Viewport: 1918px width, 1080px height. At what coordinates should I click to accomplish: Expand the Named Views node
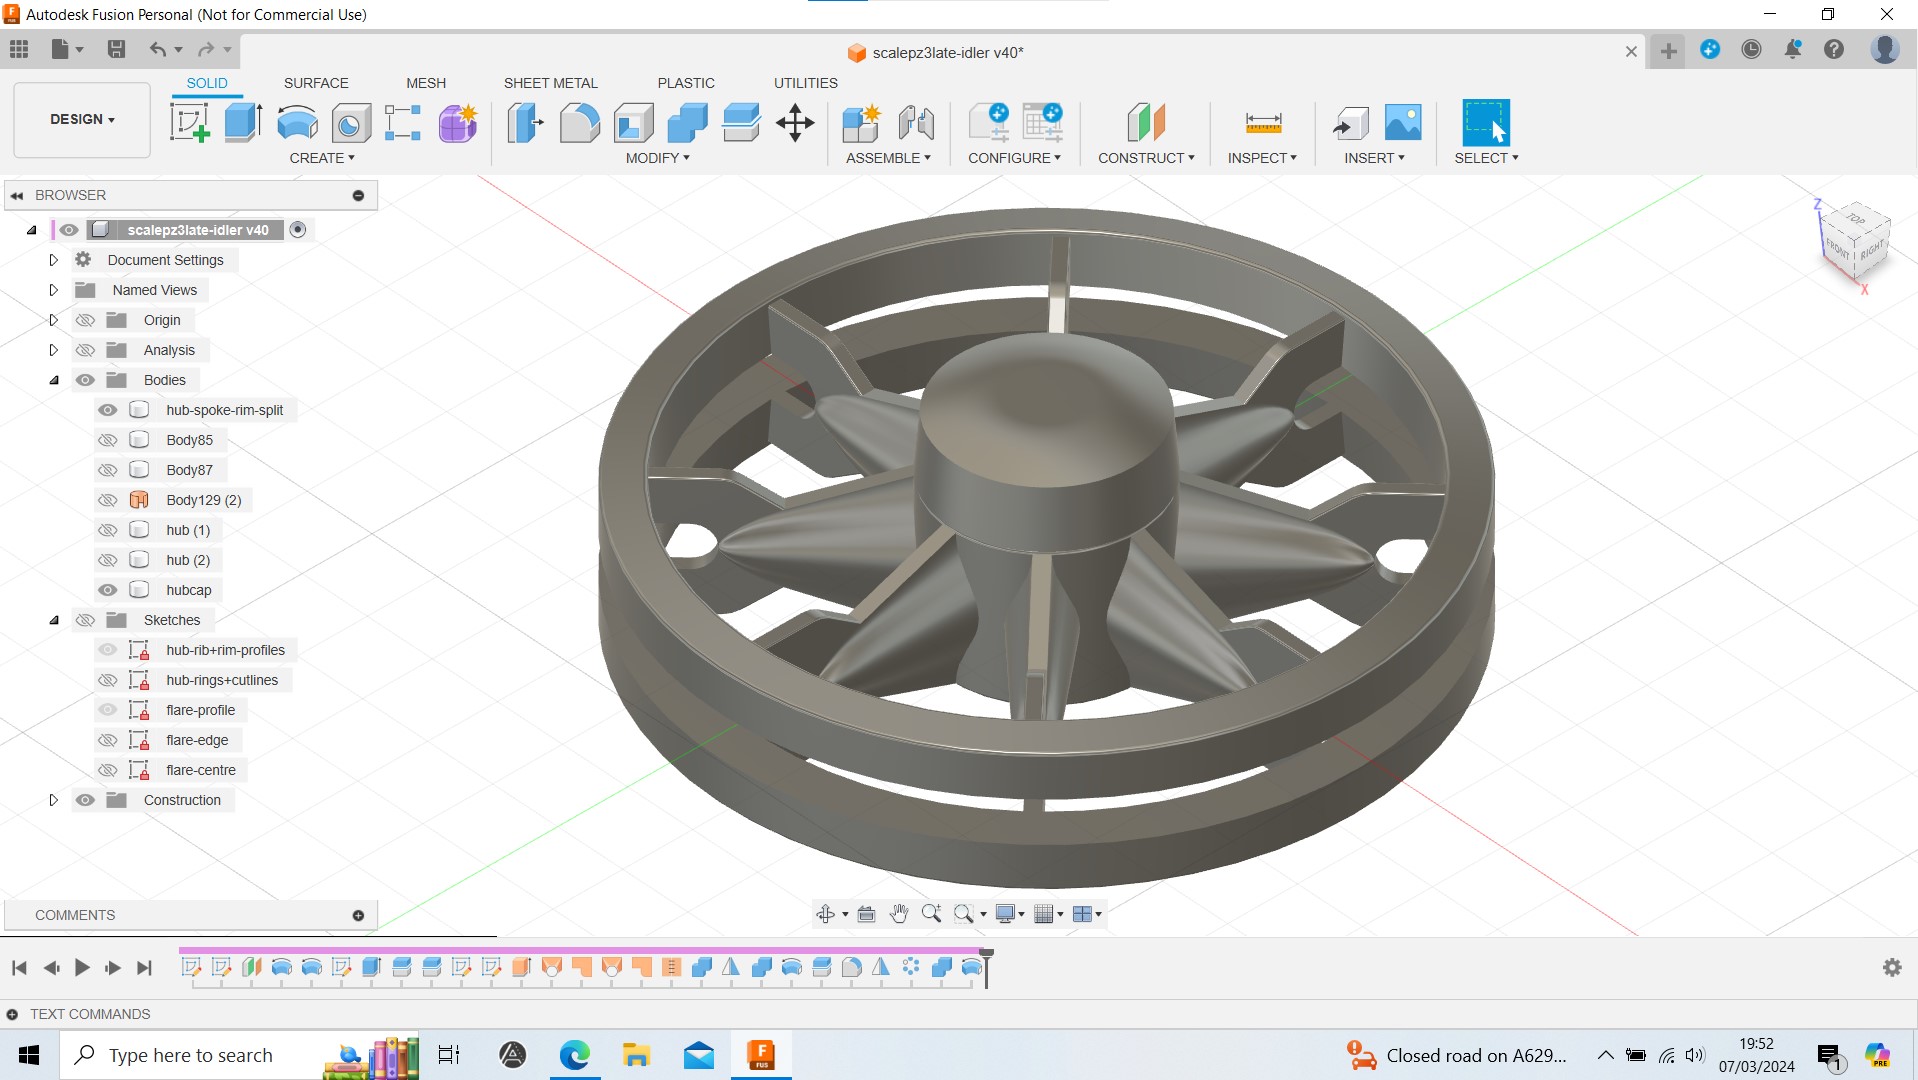(x=54, y=290)
